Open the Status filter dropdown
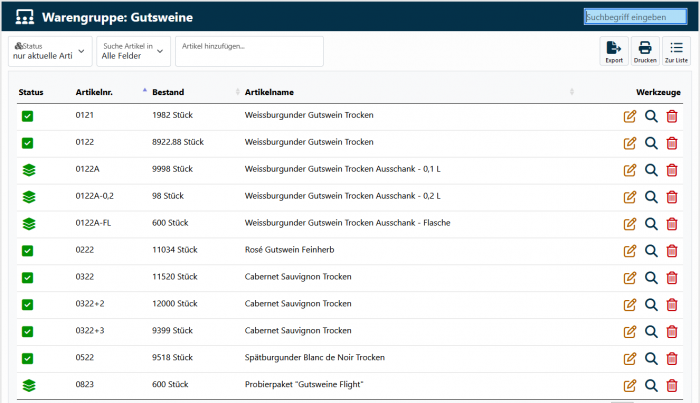Screen dimensions: 700x403 click(x=50, y=51)
